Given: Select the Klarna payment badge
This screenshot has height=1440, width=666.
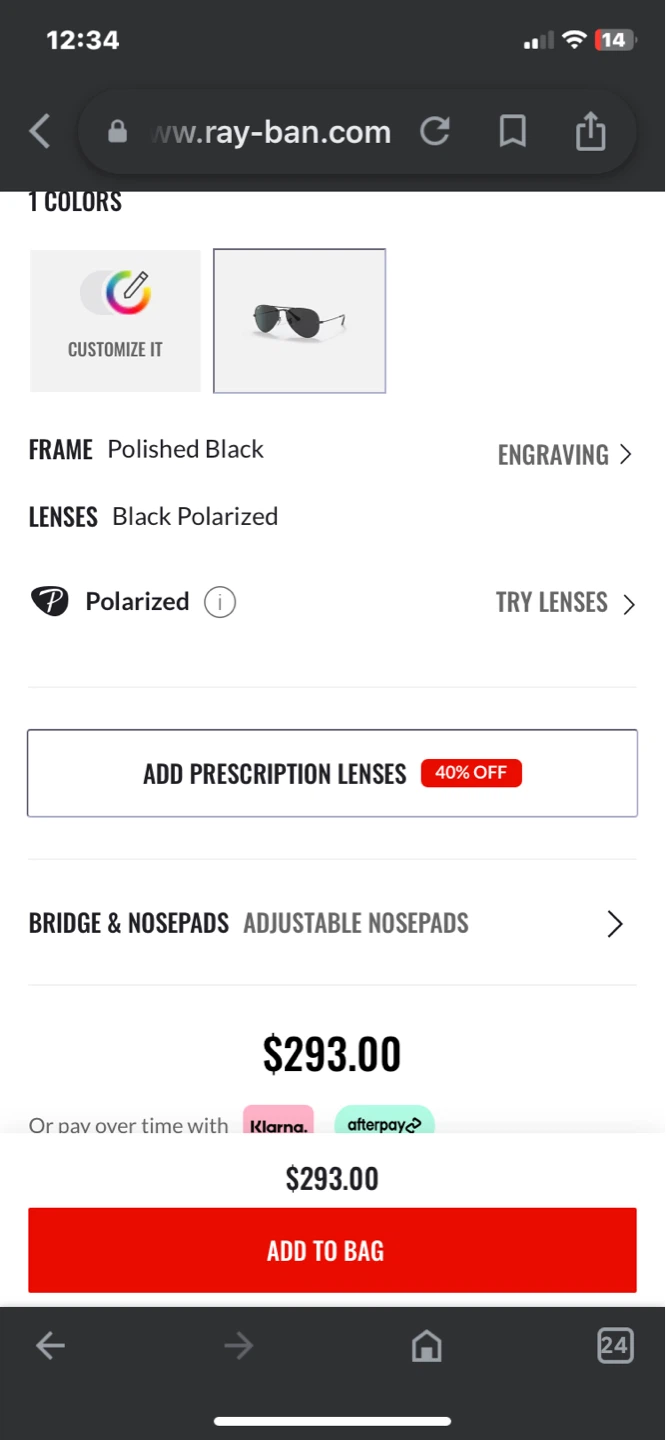Looking at the screenshot, I should (x=278, y=1124).
